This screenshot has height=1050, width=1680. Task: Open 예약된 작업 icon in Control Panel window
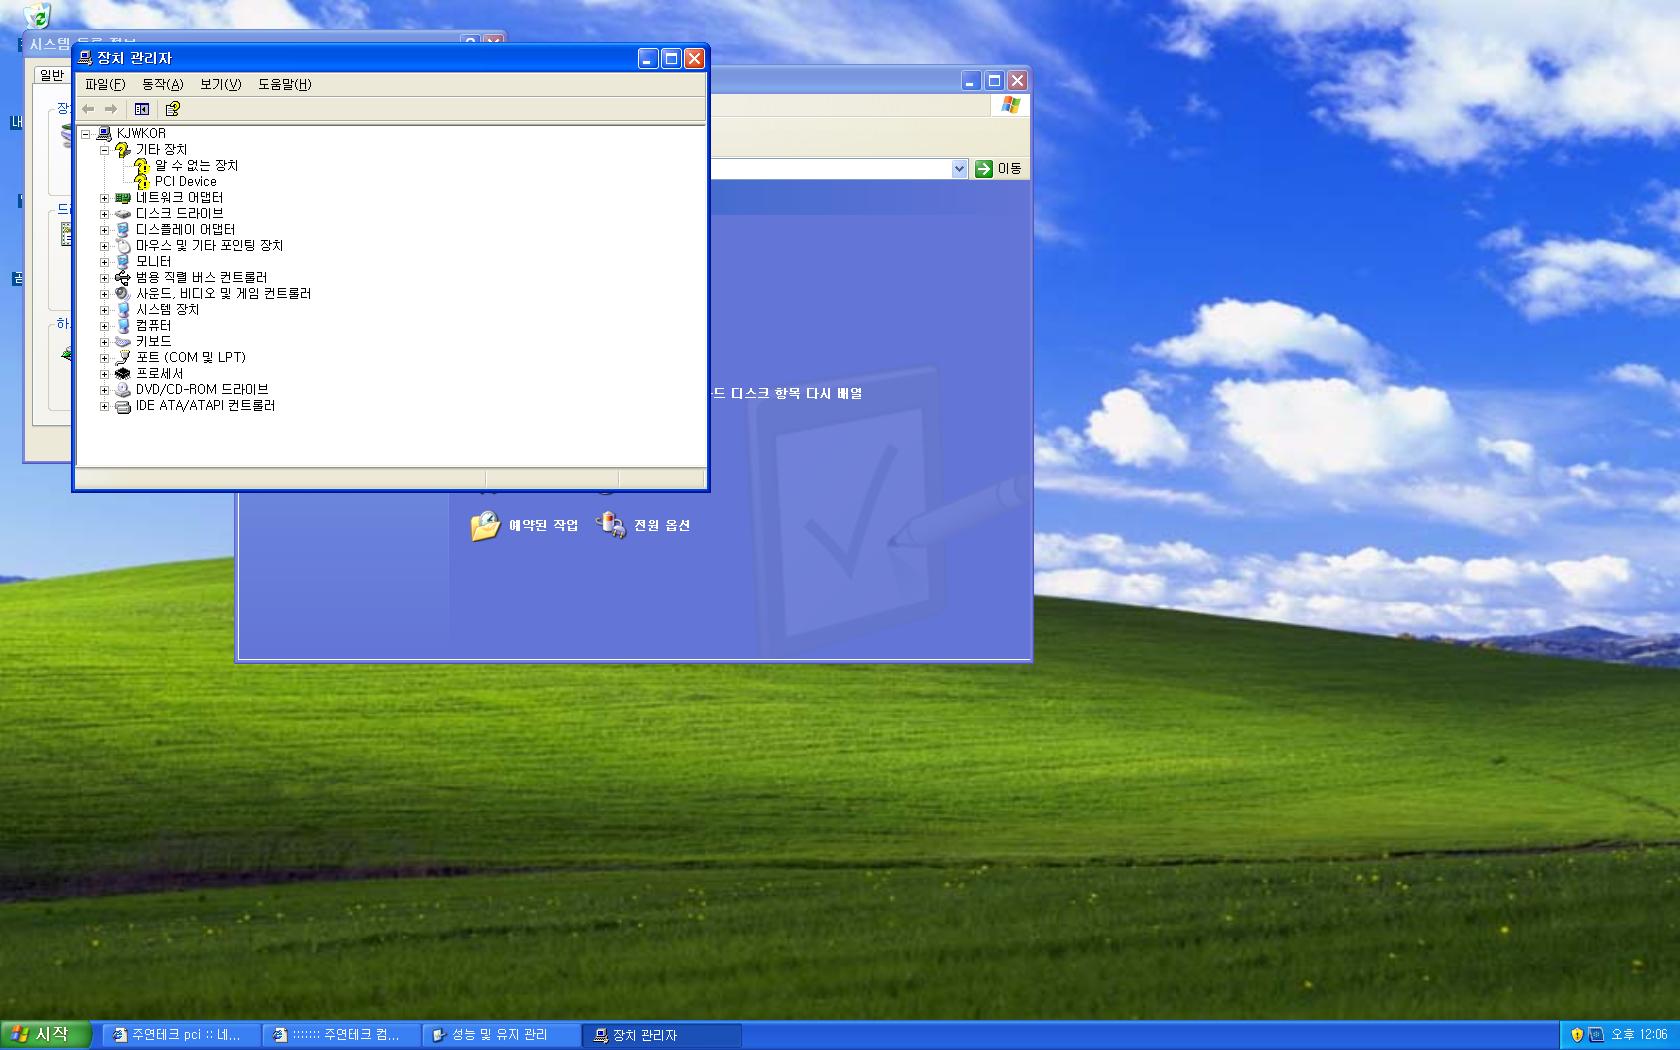point(485,525)
